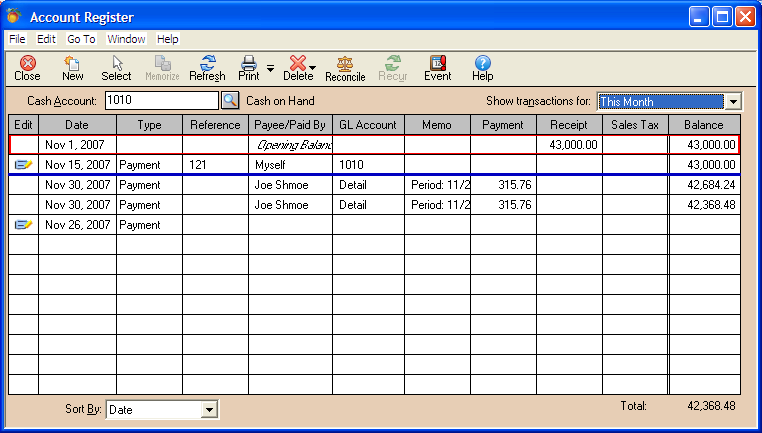Create a New transaction via toolbar
The height and width of the screenshot is (433, 762).
tap(72, 68)
